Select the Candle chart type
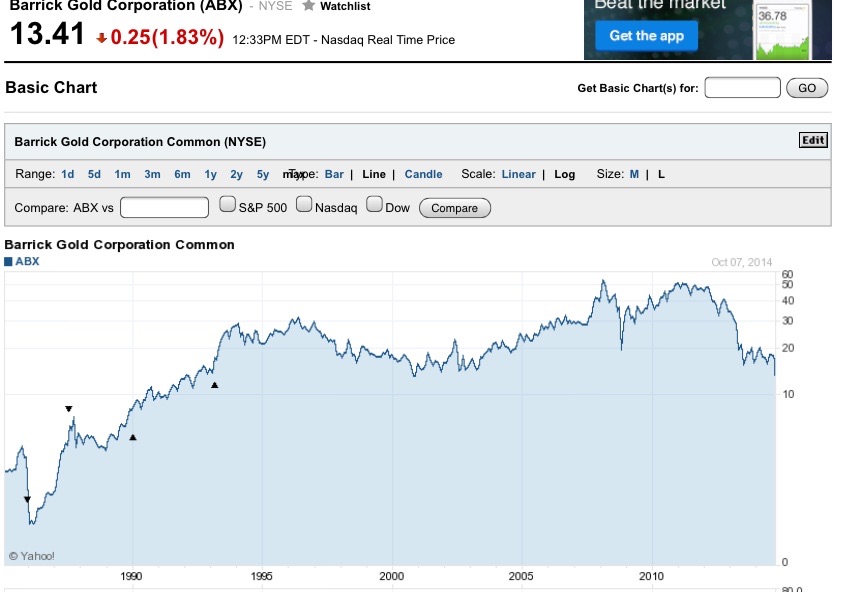Viewport: 841px width, 592px height. click(x=423, y=173)
